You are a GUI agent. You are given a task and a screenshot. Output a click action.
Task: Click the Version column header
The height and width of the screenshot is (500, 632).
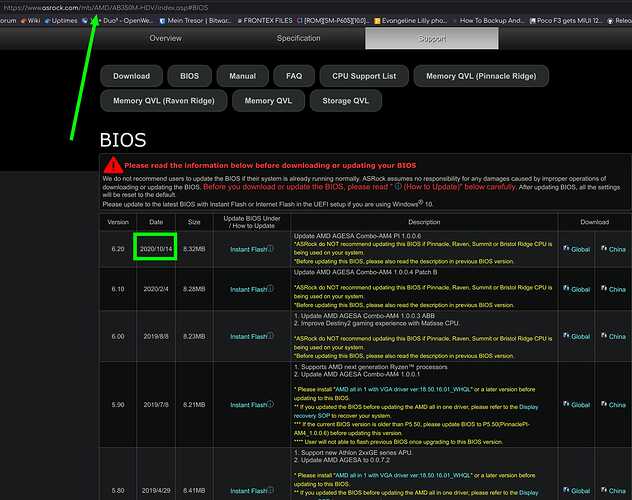[x=118, y=222]
